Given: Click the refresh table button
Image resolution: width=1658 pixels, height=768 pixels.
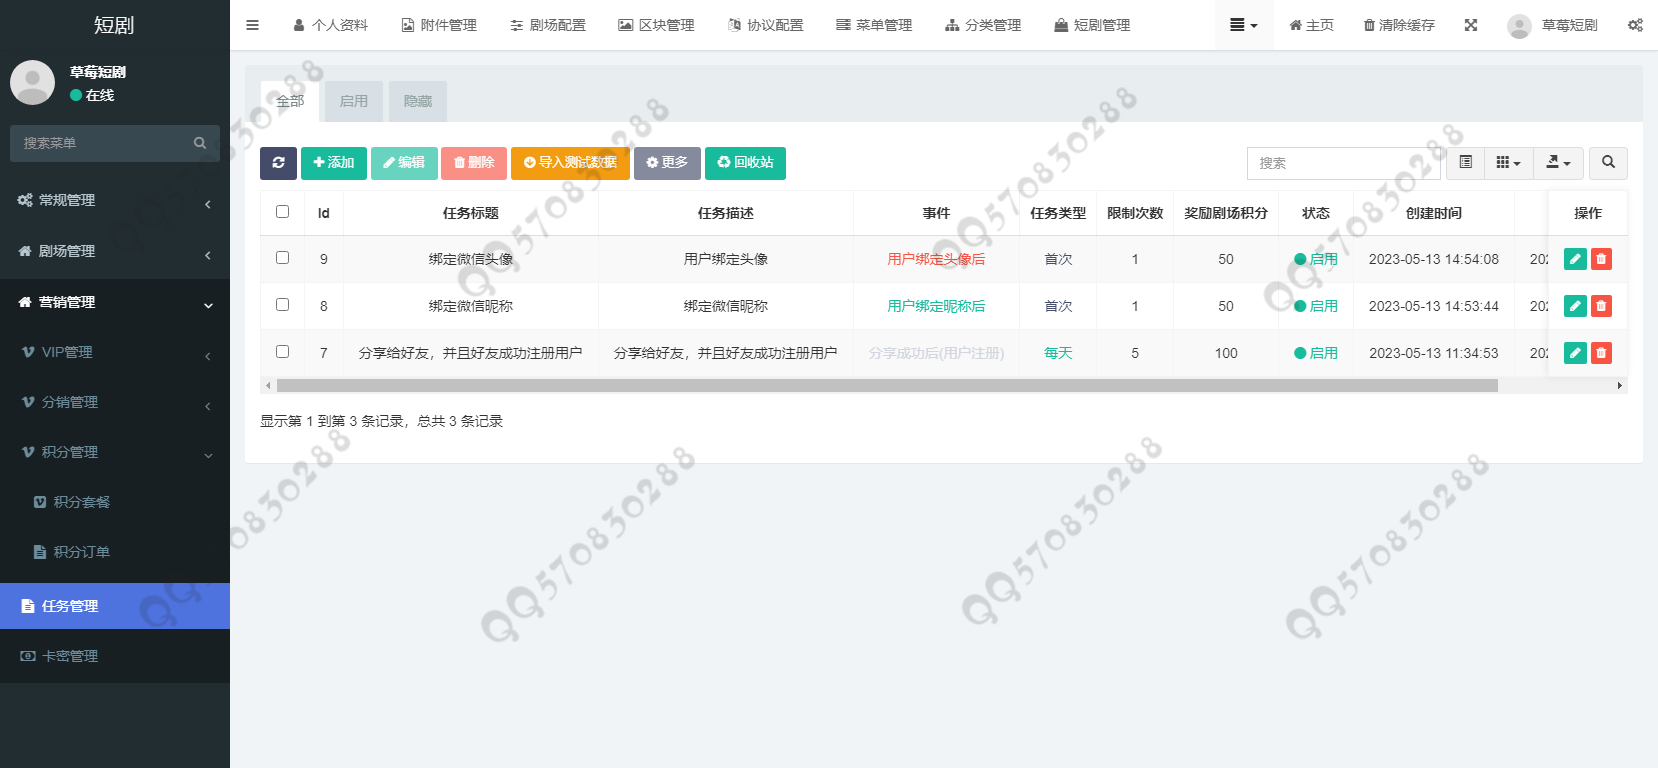Looking at the screenshot, I should [278, 163].
